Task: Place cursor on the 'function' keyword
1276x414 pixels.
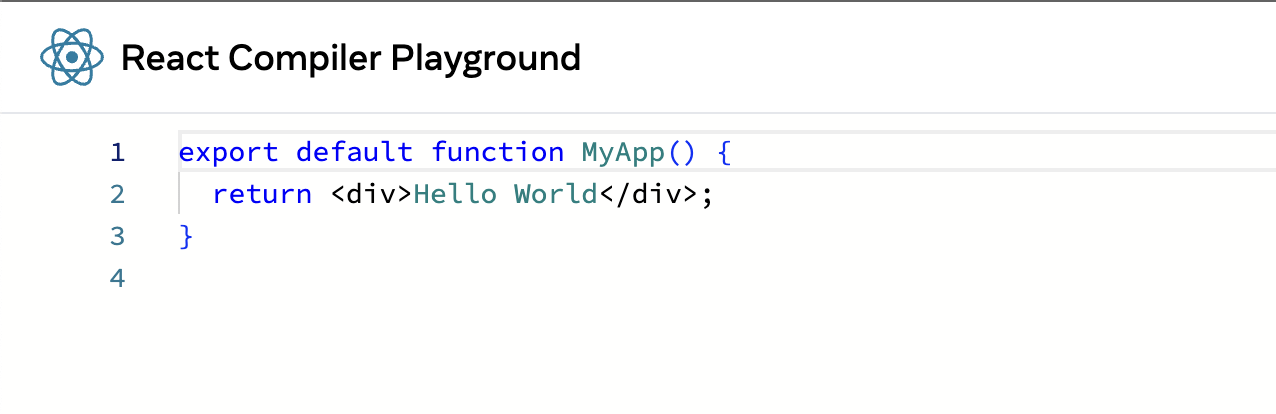Action: [x=498, y=152]
